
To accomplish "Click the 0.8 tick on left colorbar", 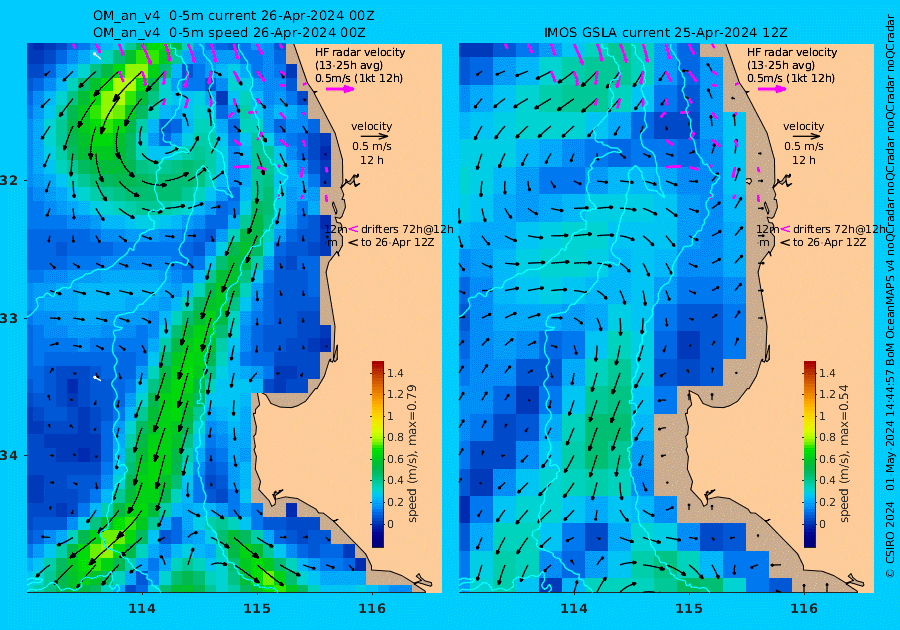I will (x=395, y=437).
